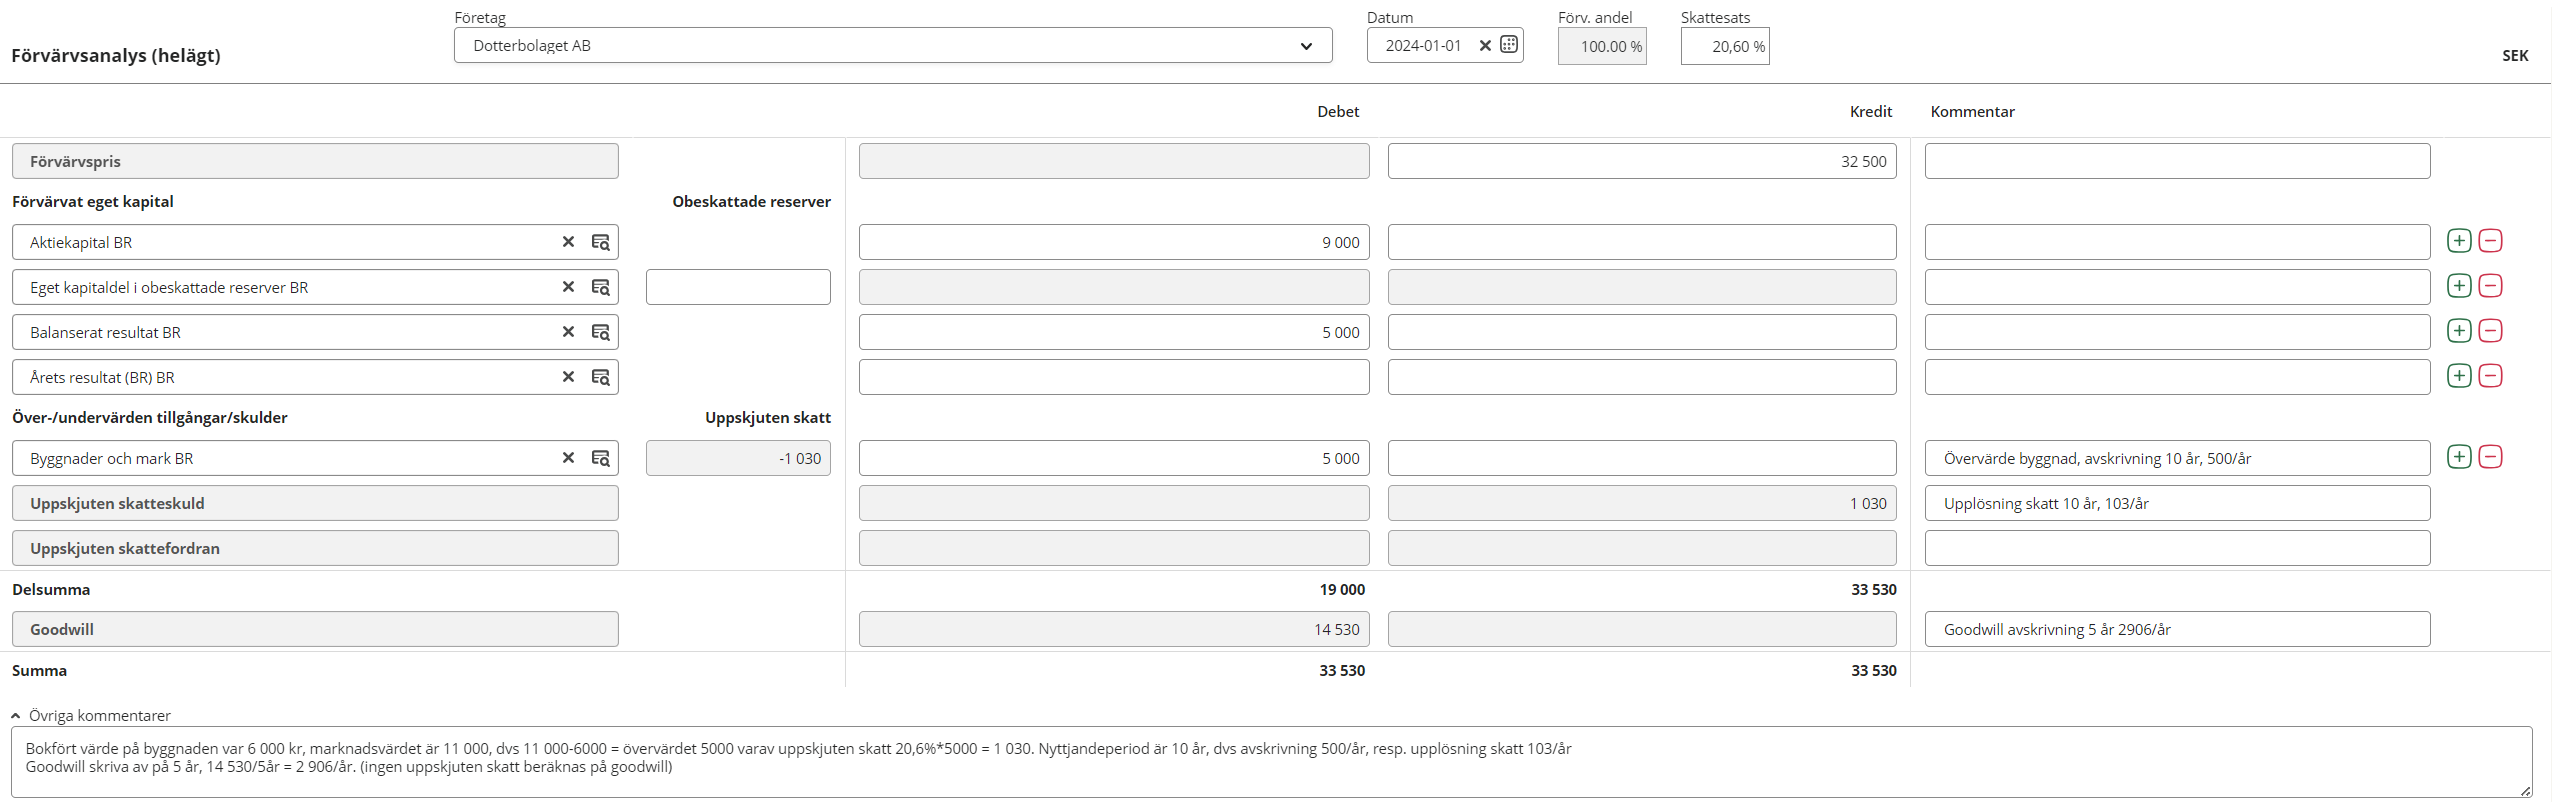The width and height of the screenshot is (2552, 802).
Task: Add a row after Aktiekapital BR
Action: coord(2459,241)
